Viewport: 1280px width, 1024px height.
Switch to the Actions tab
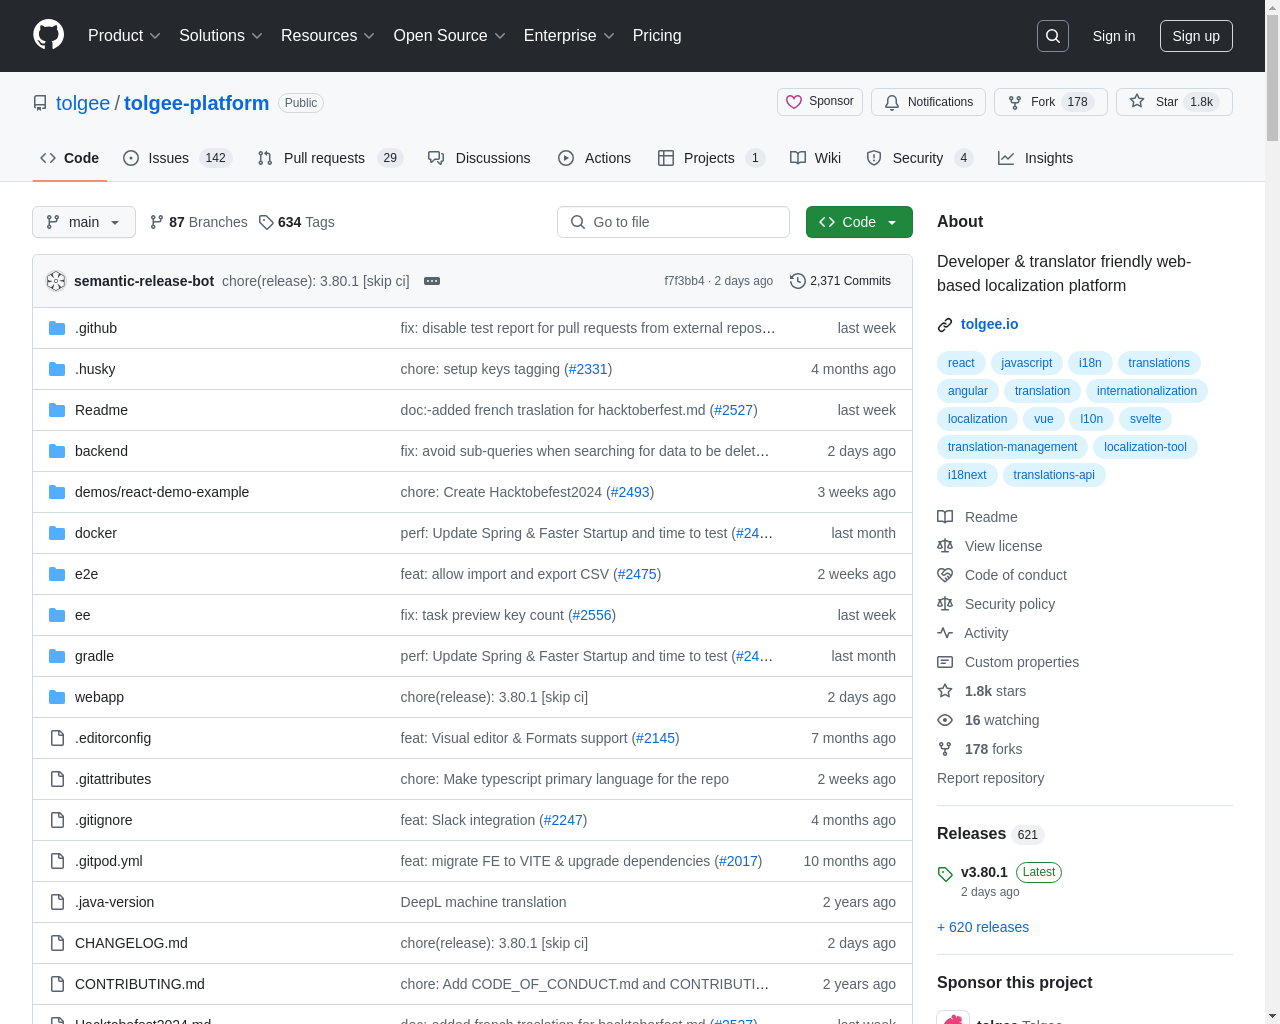pos(594,158)
